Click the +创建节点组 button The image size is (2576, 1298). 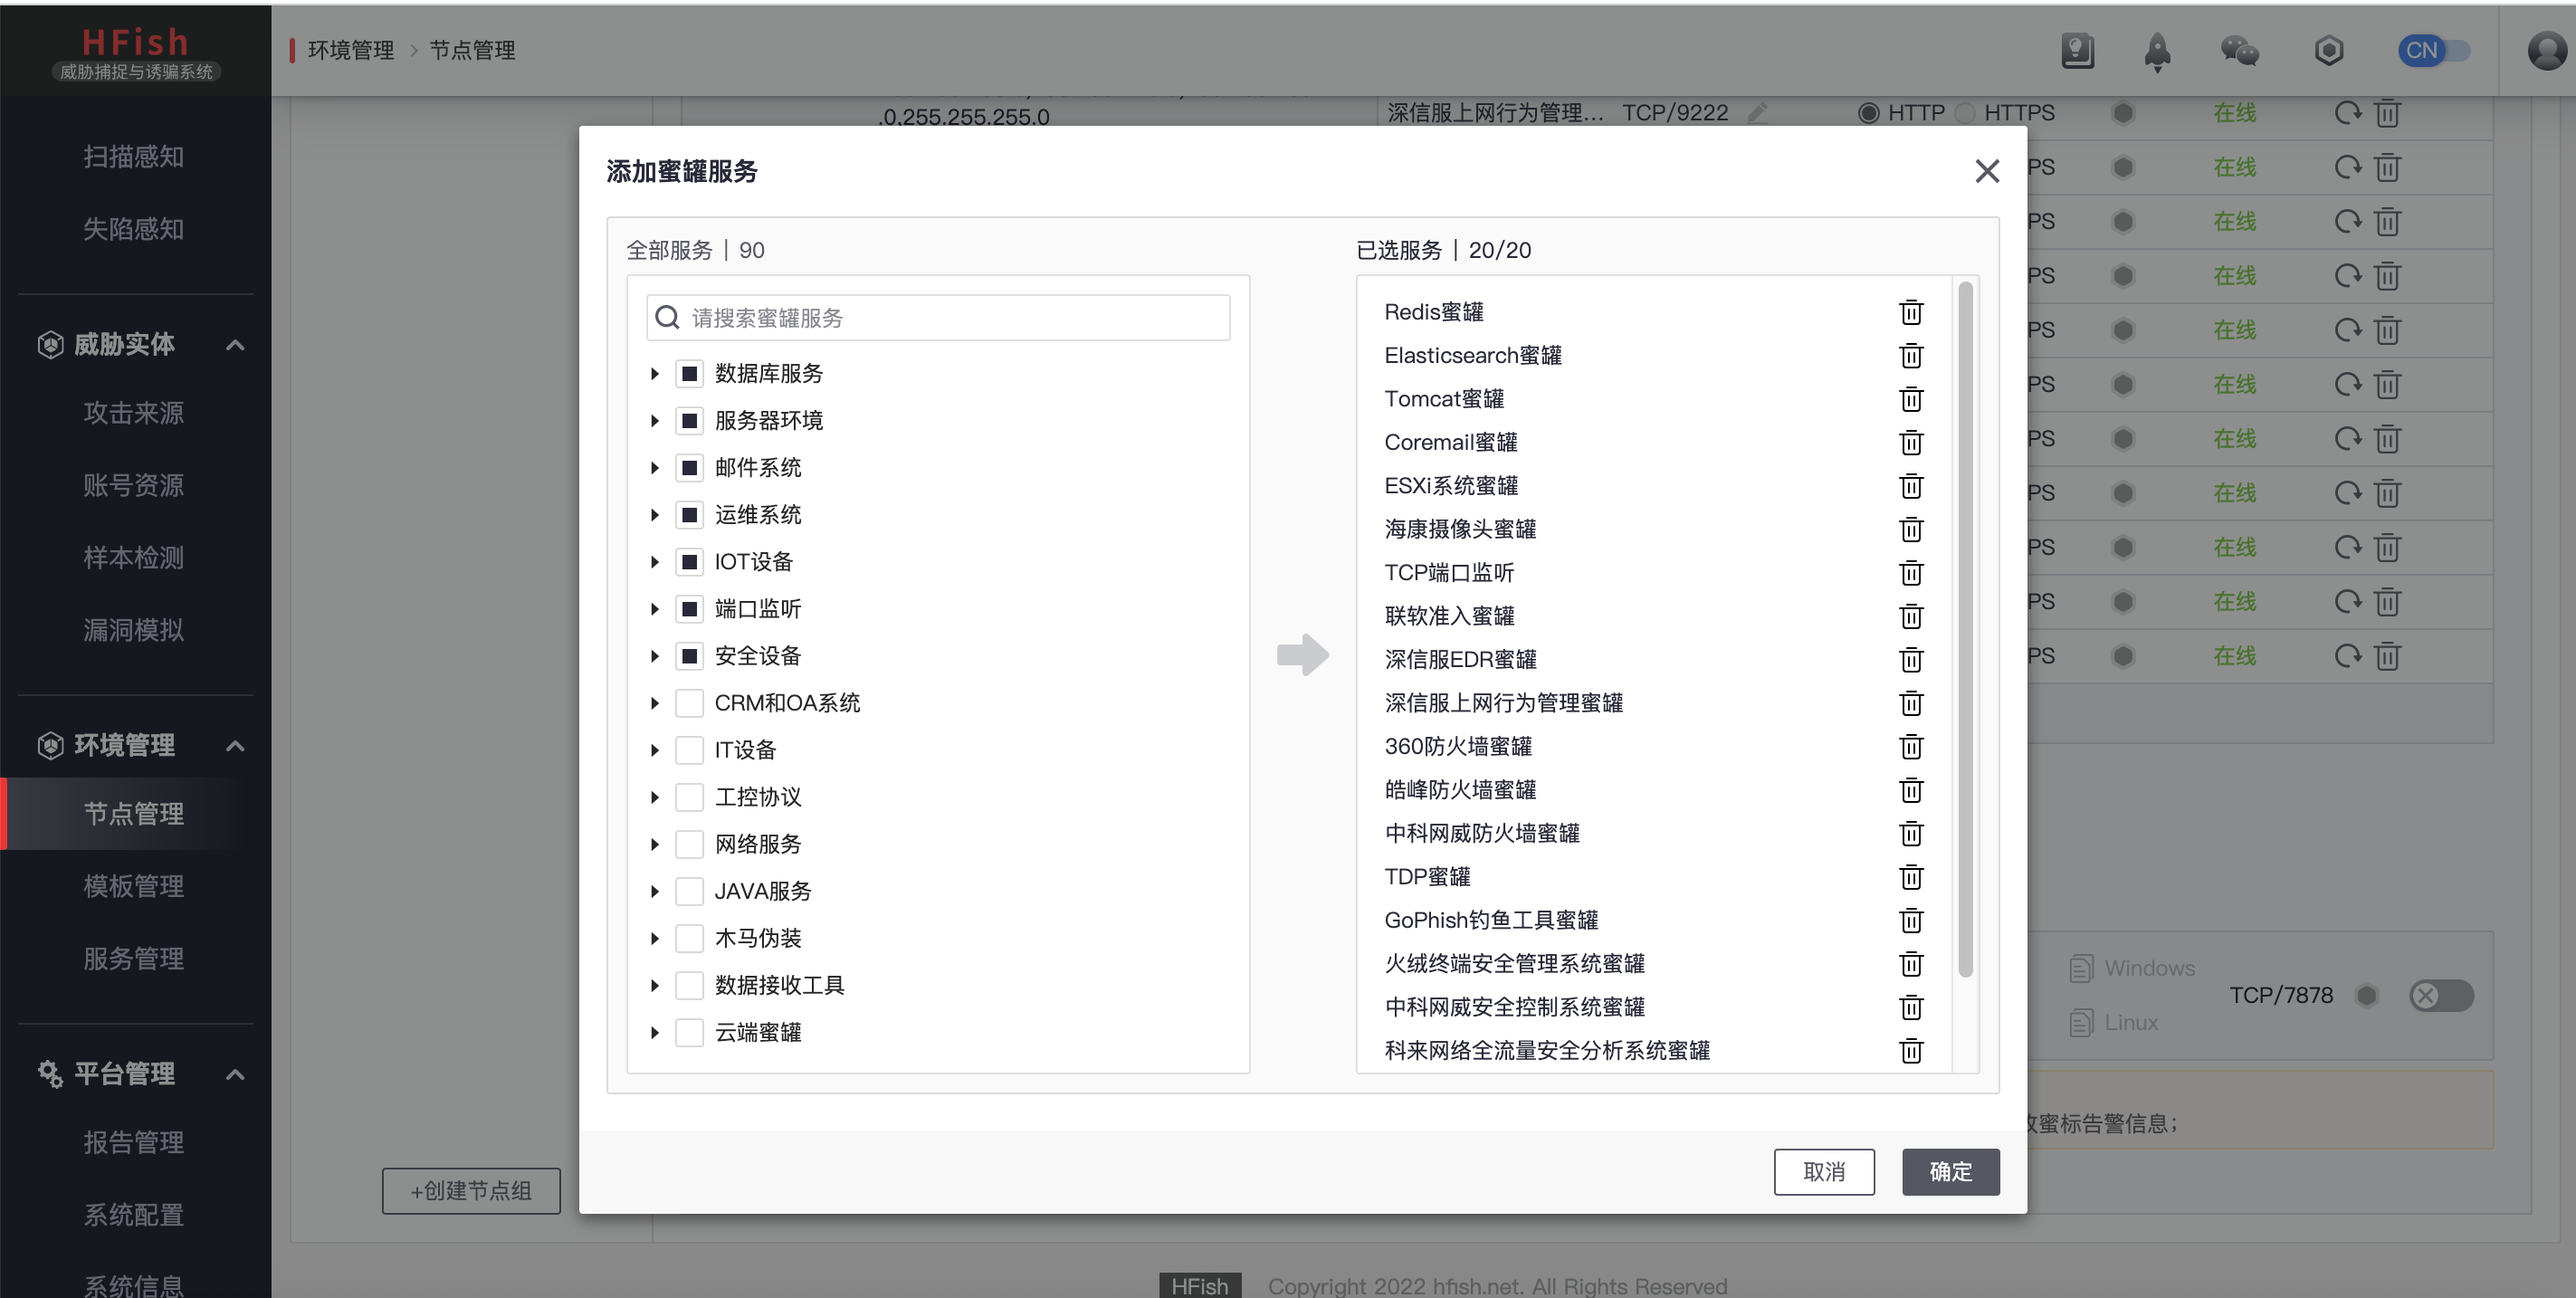(470, 1191)
